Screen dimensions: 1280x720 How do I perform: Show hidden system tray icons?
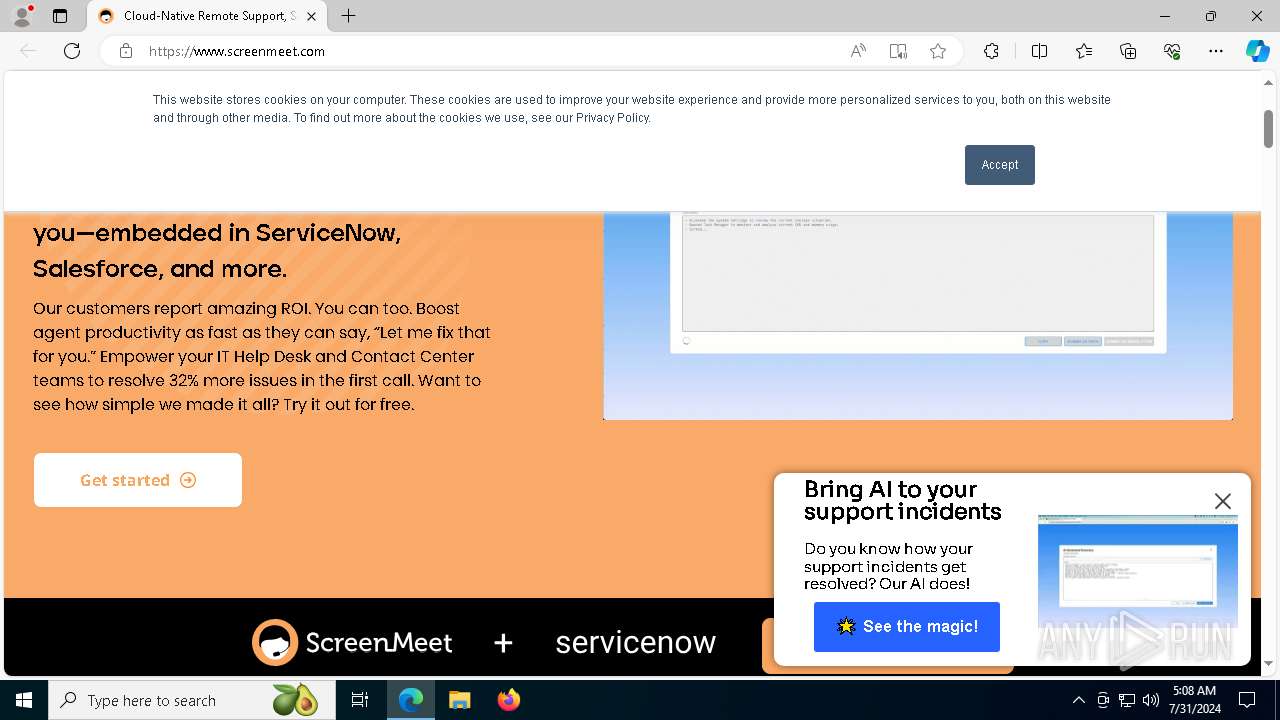(x=1078, y=700)
